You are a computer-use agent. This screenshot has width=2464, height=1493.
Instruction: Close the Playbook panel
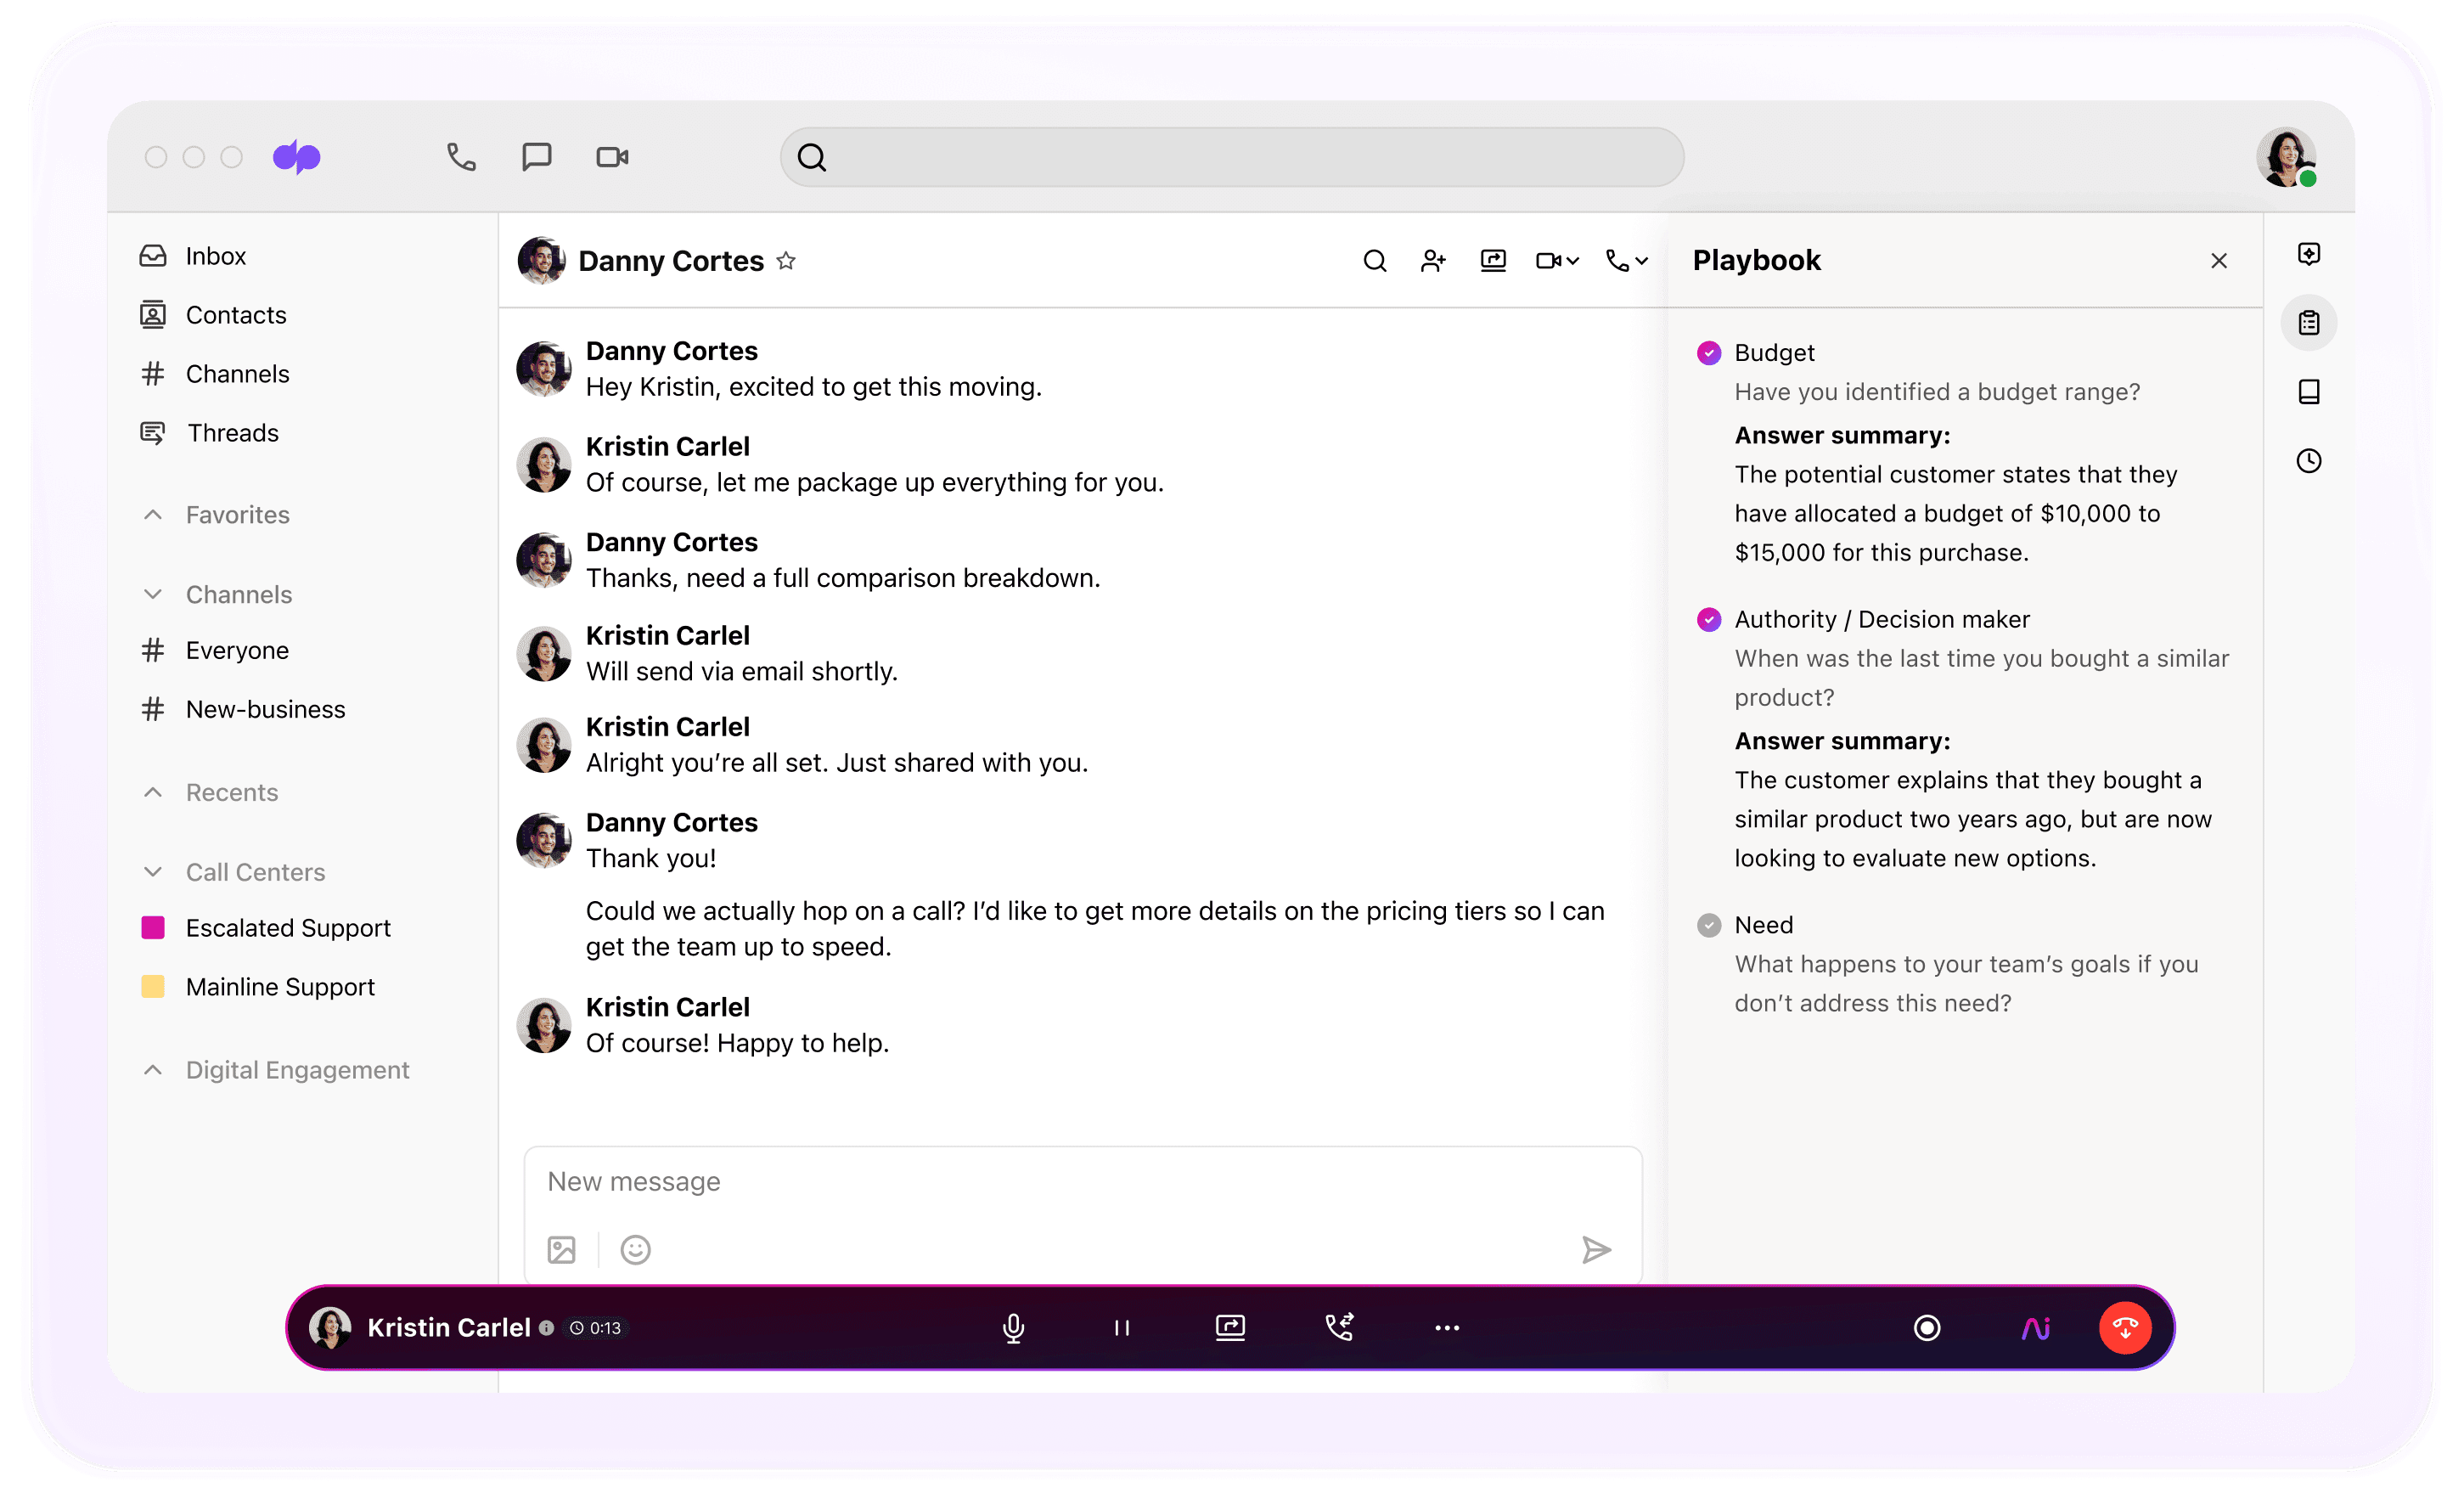[x=2219, y=261]
